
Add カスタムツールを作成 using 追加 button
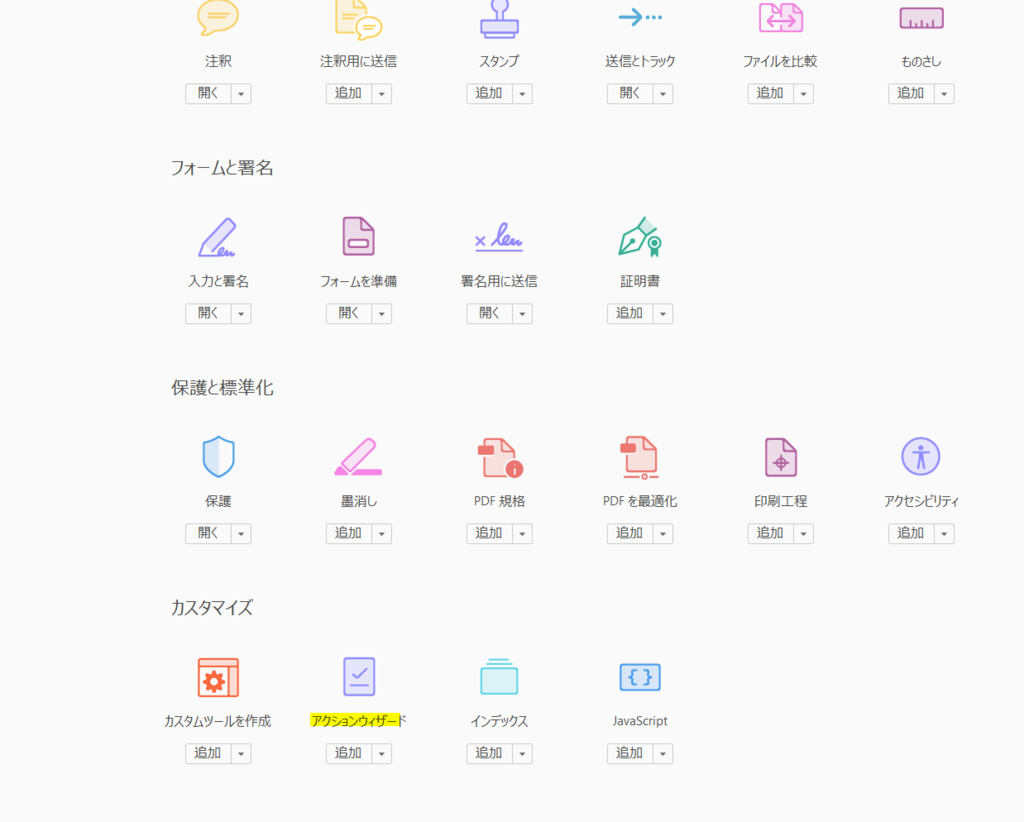coord(208,753)
